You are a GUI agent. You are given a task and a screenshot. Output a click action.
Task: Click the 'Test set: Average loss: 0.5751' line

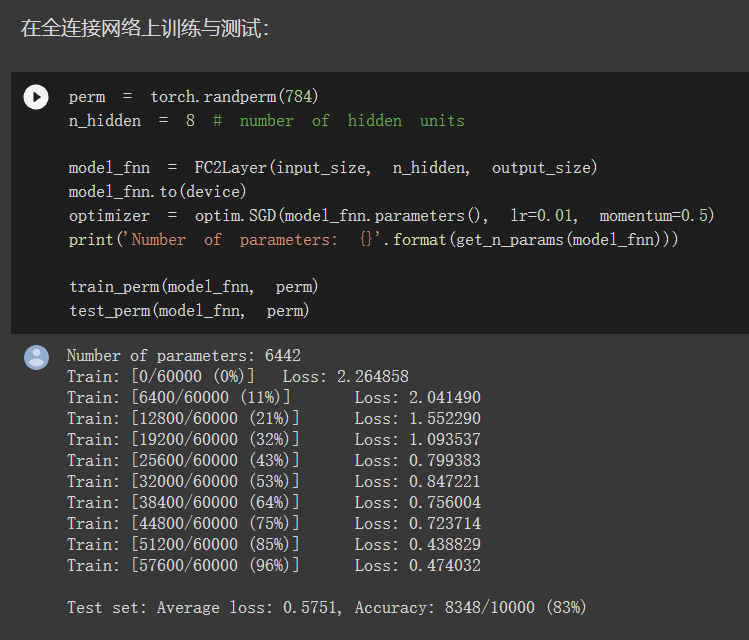click(x=327, y=608)
